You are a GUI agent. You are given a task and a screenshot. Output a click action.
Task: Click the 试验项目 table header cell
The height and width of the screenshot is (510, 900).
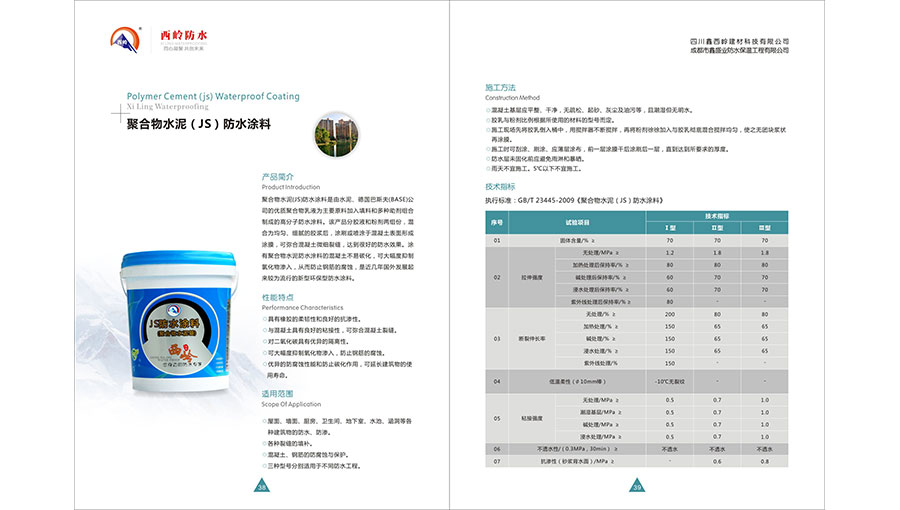click(577, 222)
